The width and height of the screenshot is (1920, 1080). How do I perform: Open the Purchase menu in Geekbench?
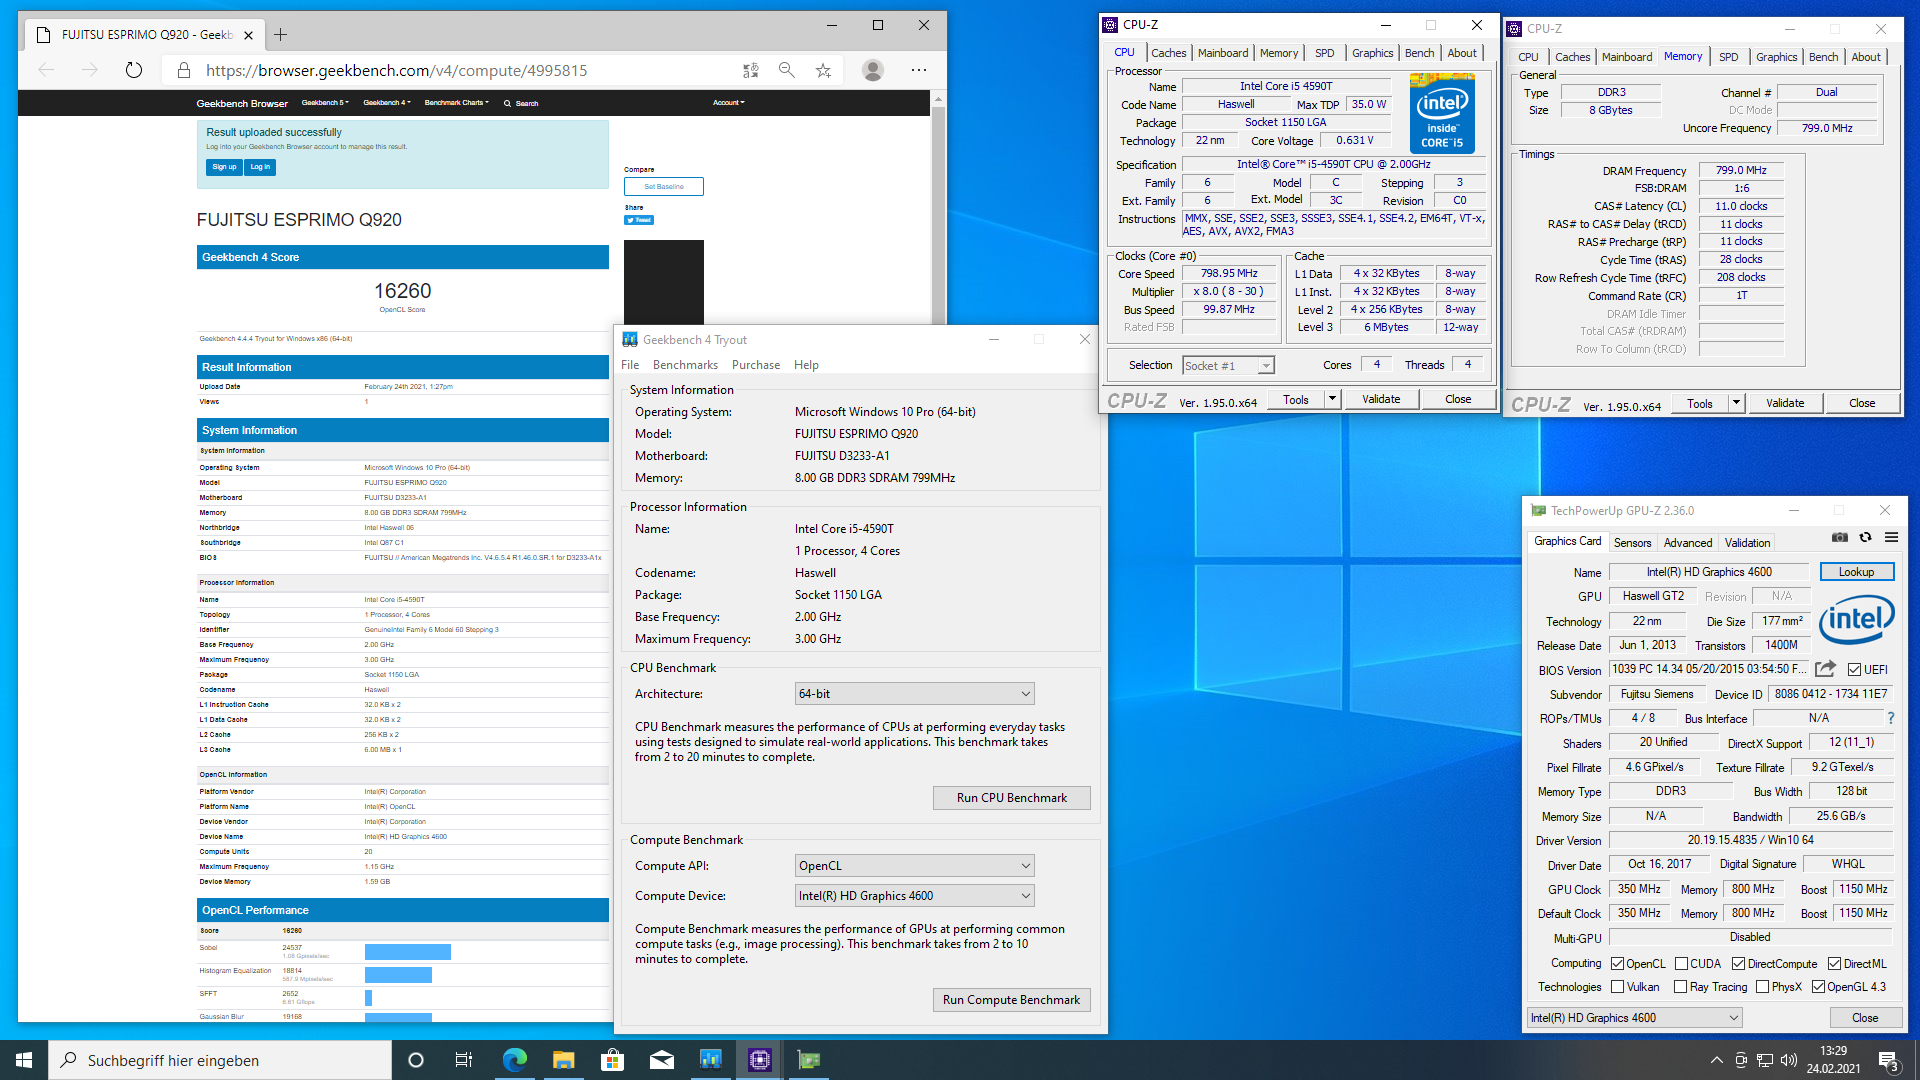tap(755, 365)
